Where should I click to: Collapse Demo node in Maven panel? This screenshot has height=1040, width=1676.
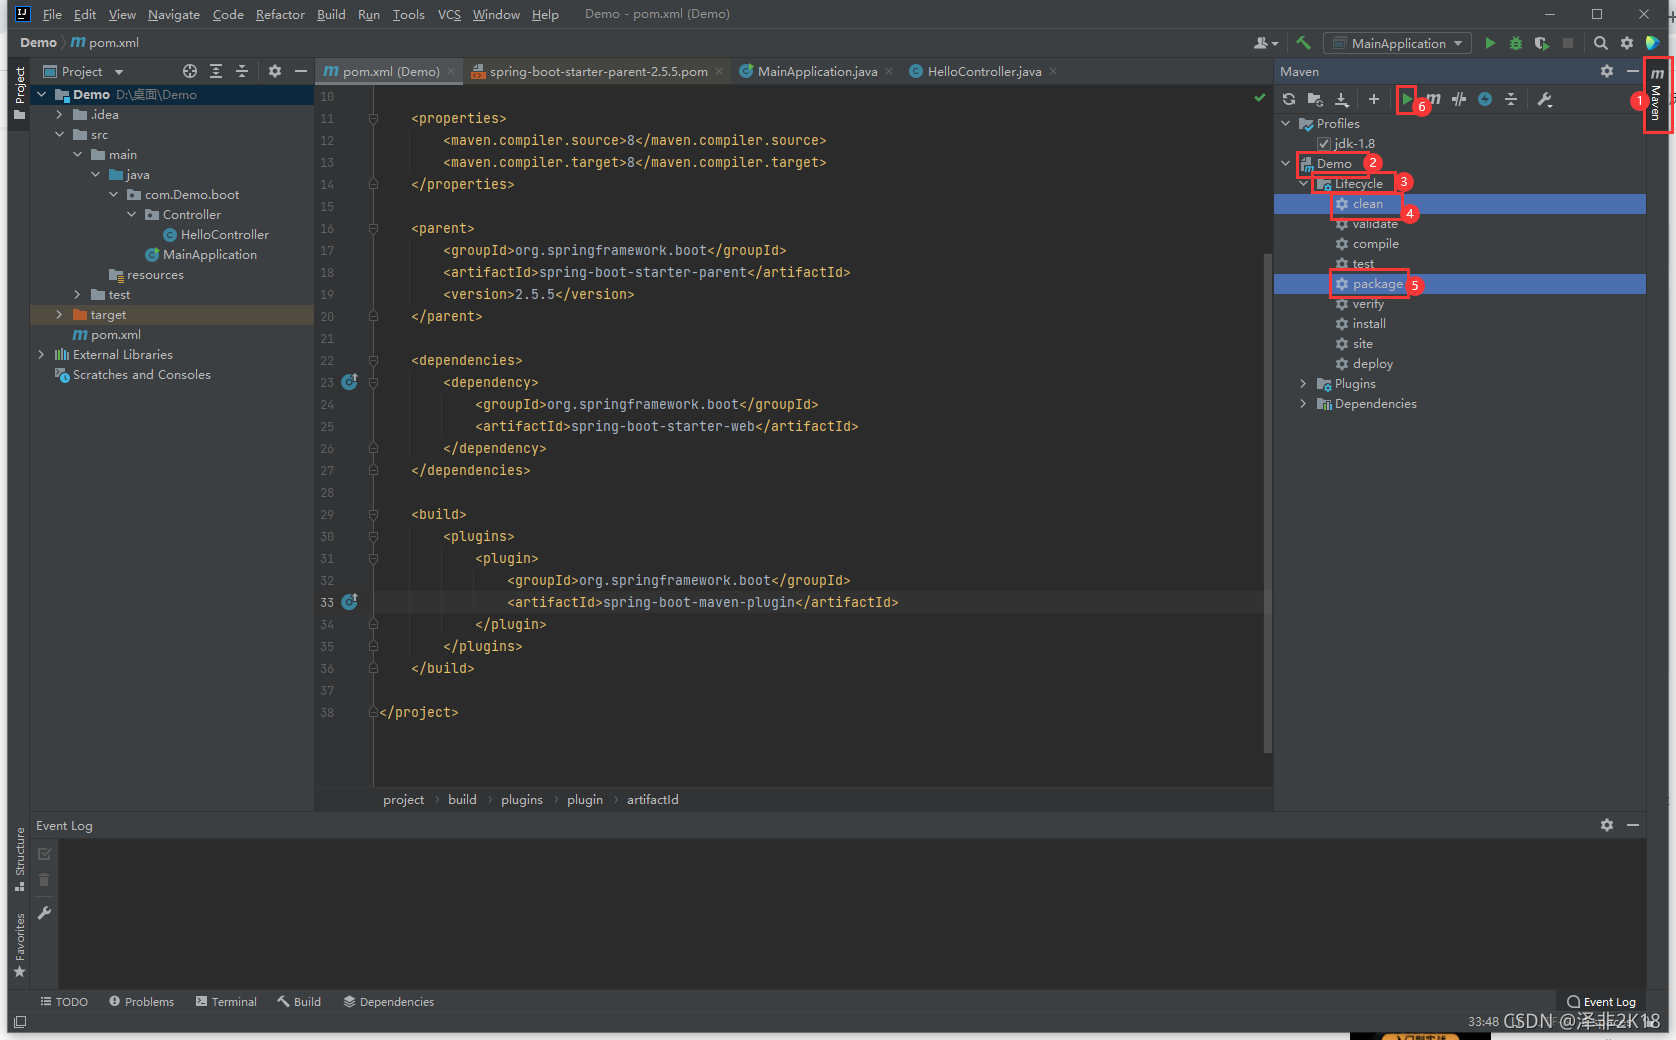click(x=1286, y=163)
